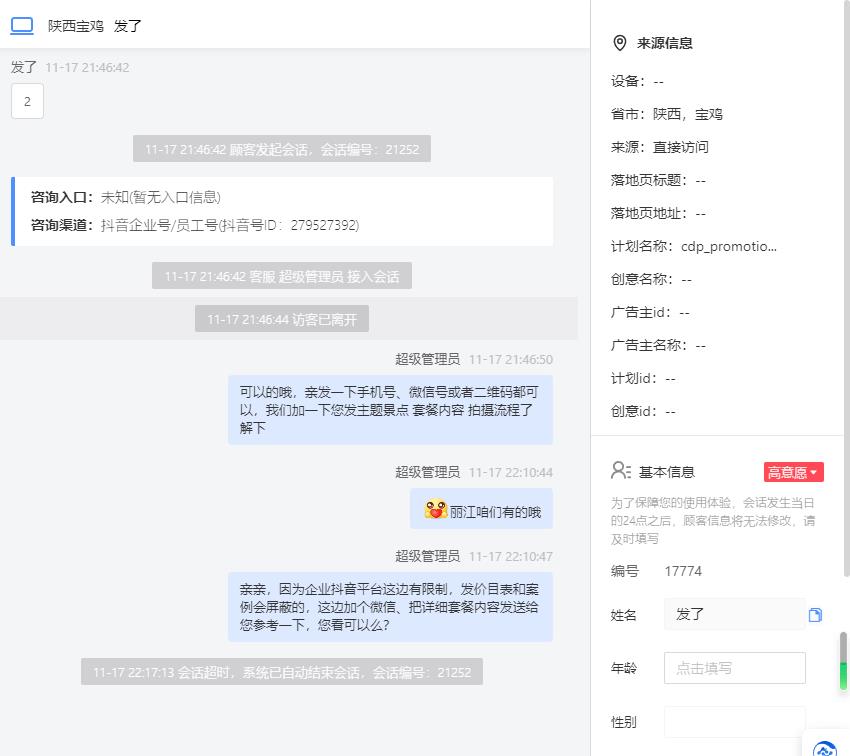This screenshot has height=756, width=850.
Task: Click the copy icon next to 姓名 field
Action: coord(815,615)
